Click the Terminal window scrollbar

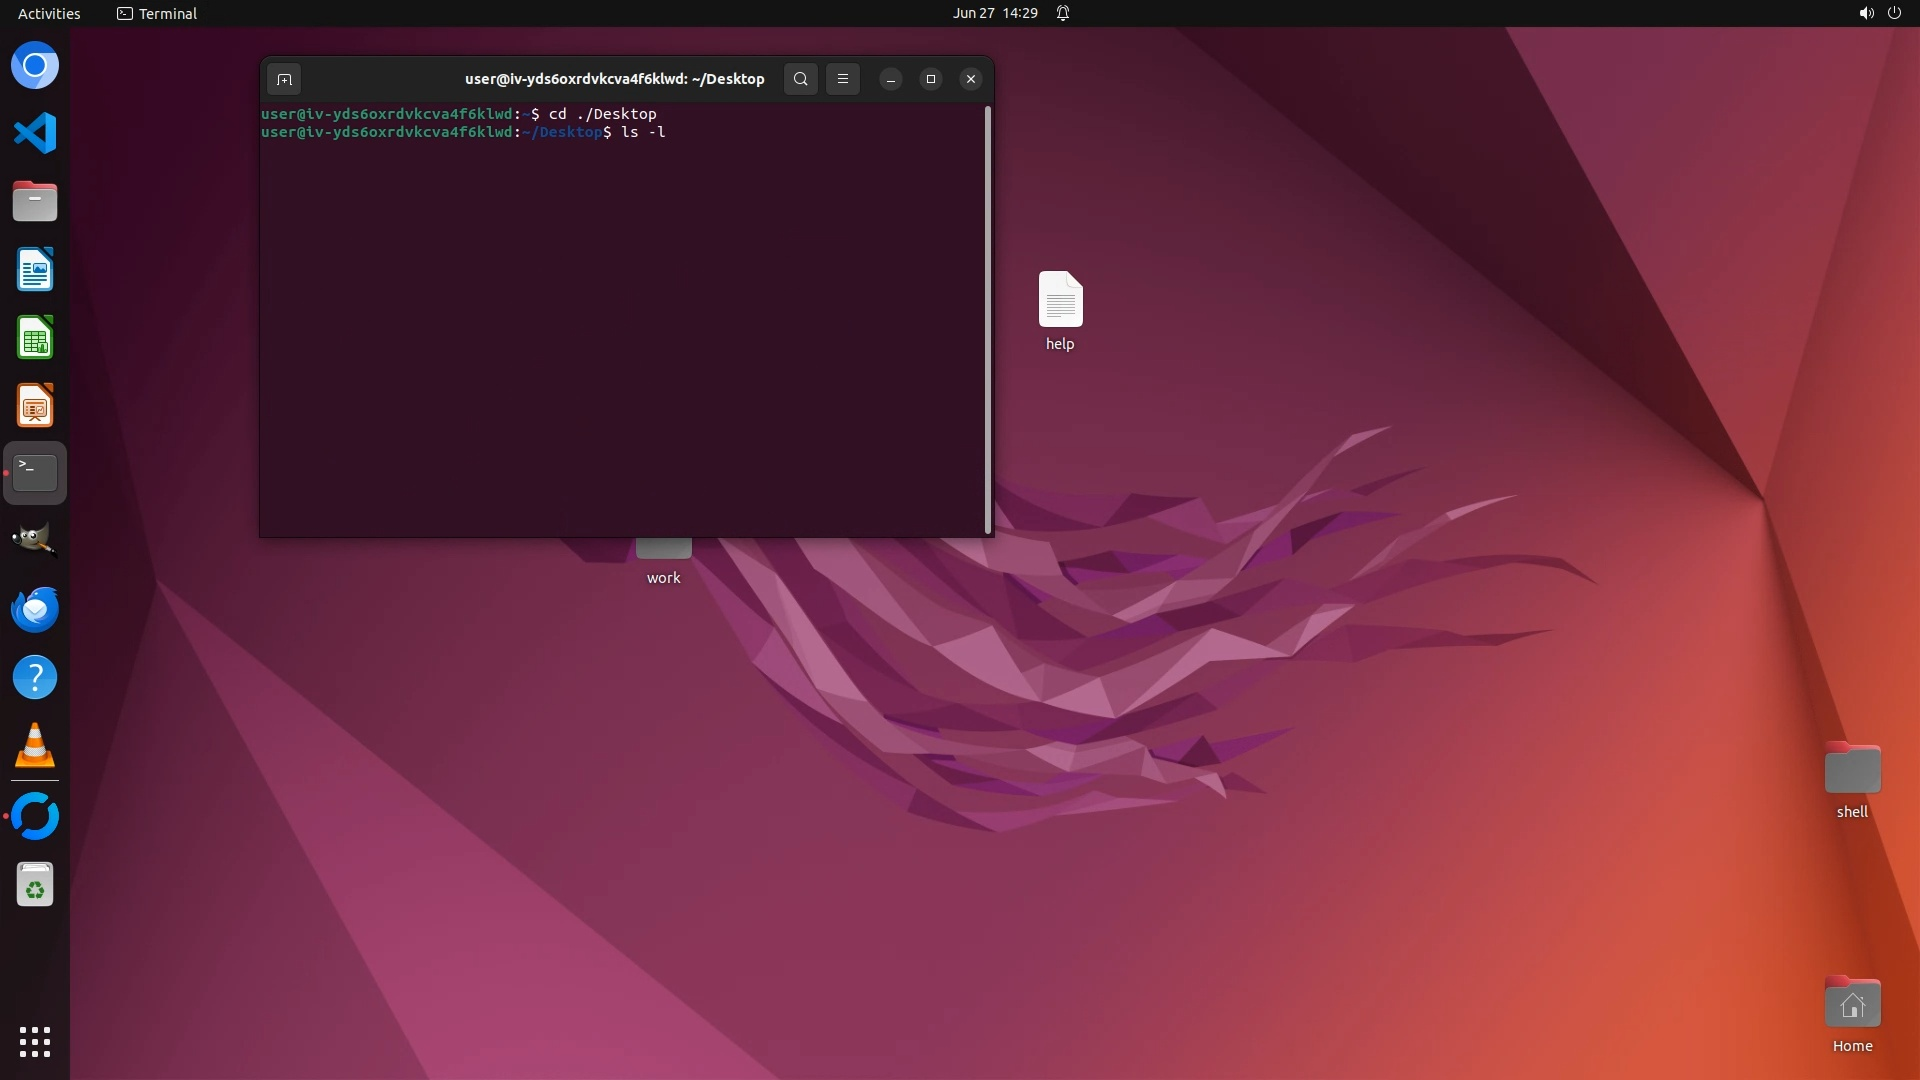click(988, 320)
